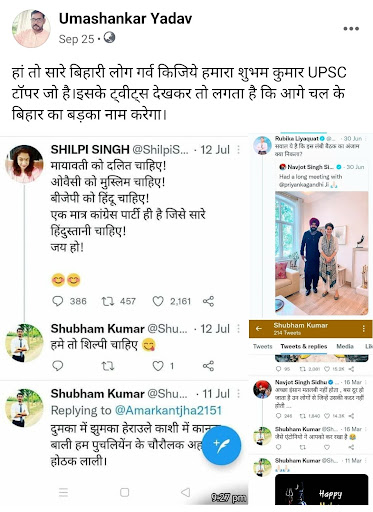The image size is (373, 512).
Task: Tap the Android back navigation triangle
Action: click(185, 492)
